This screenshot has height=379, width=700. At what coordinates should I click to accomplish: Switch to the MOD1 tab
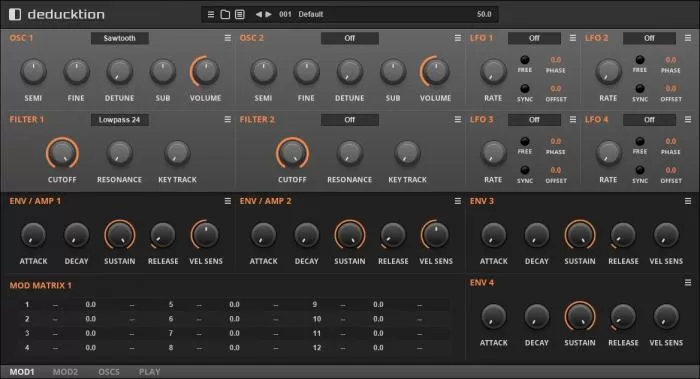point(22,372)
